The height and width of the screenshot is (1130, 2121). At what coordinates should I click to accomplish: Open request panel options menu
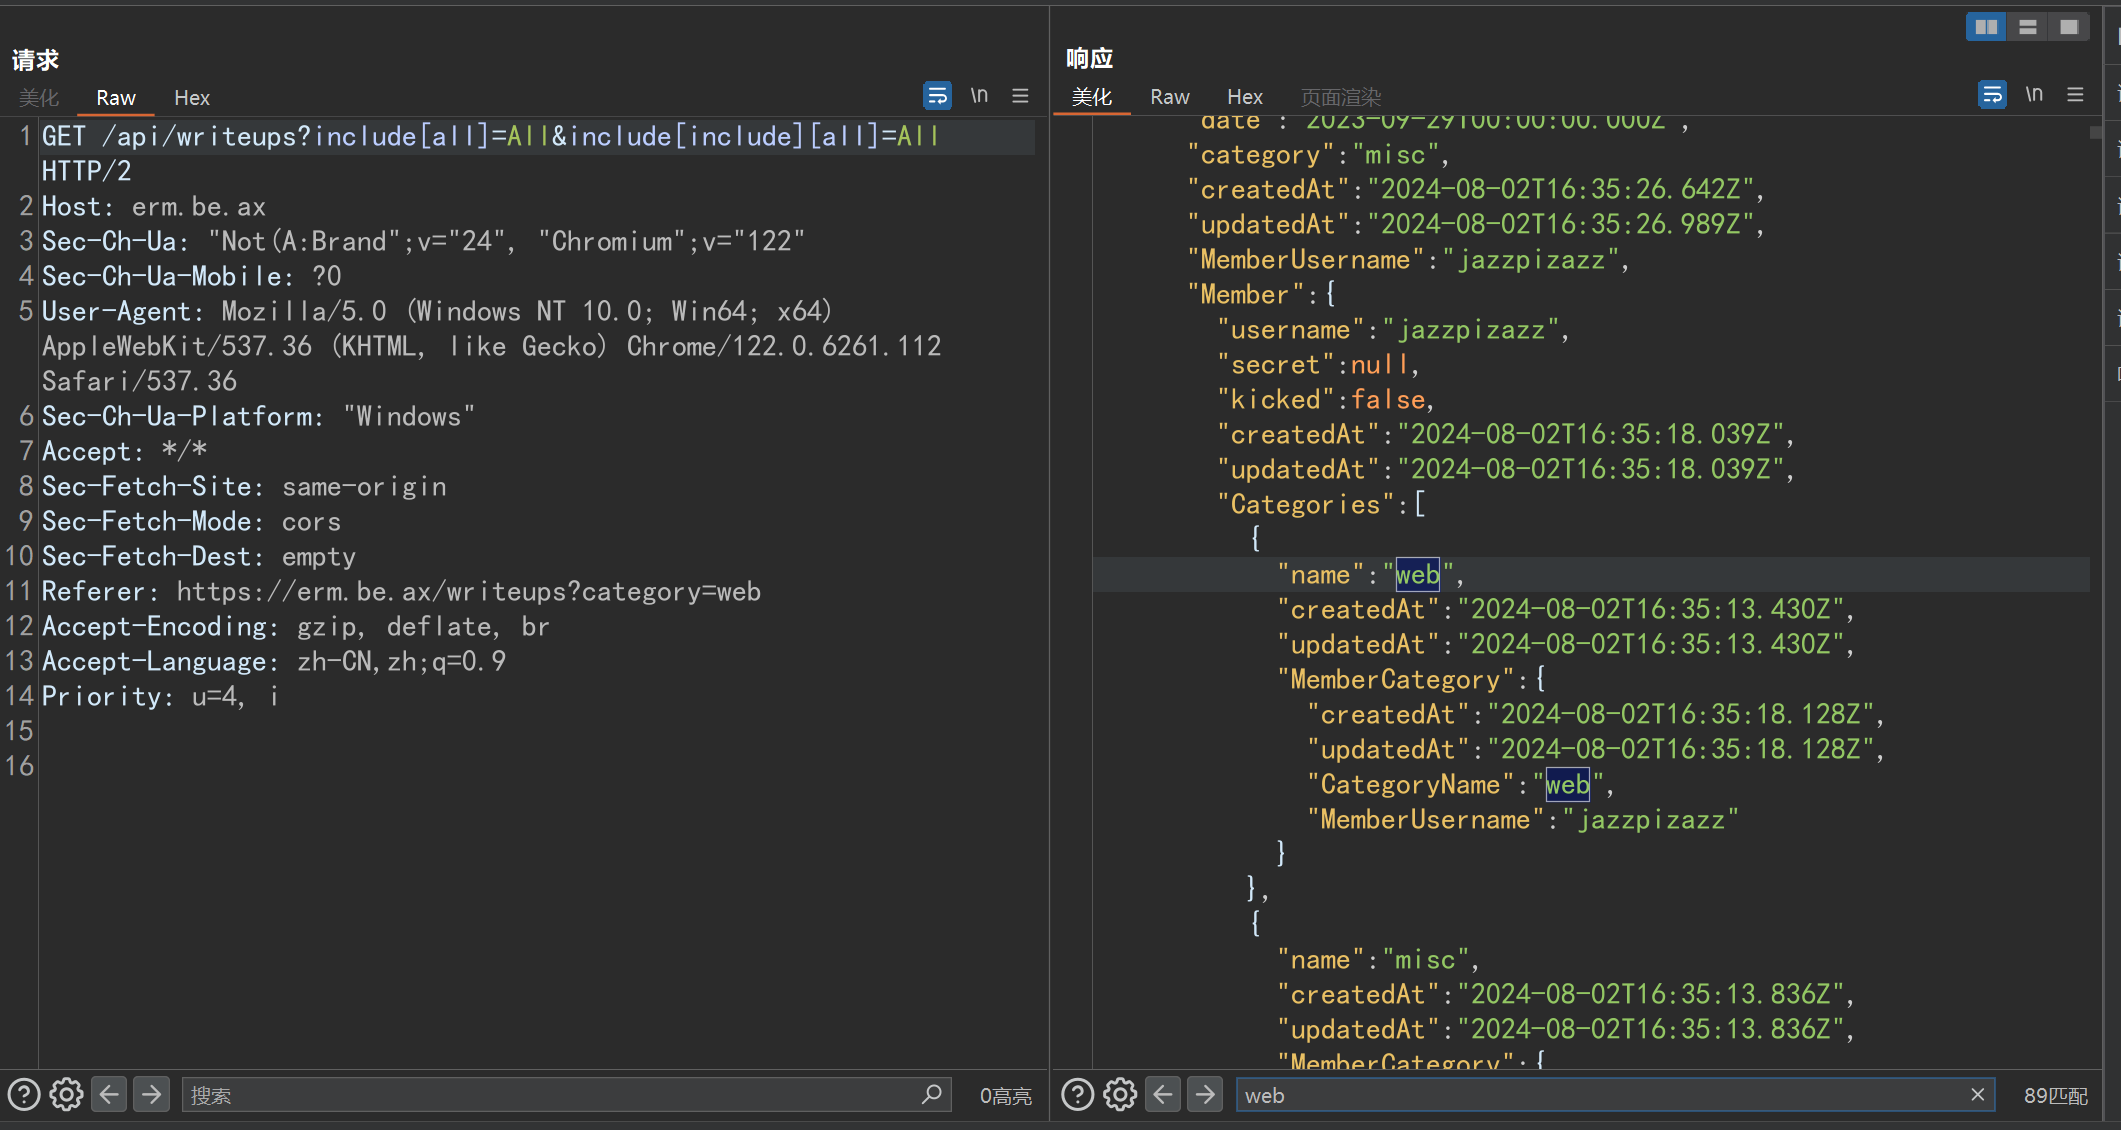pyautogui.click(x=1020, y=96)
